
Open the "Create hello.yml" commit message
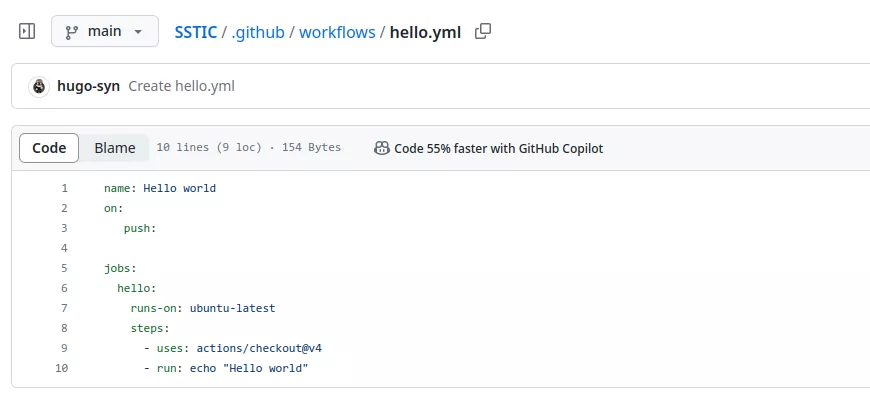coord(181,86)
